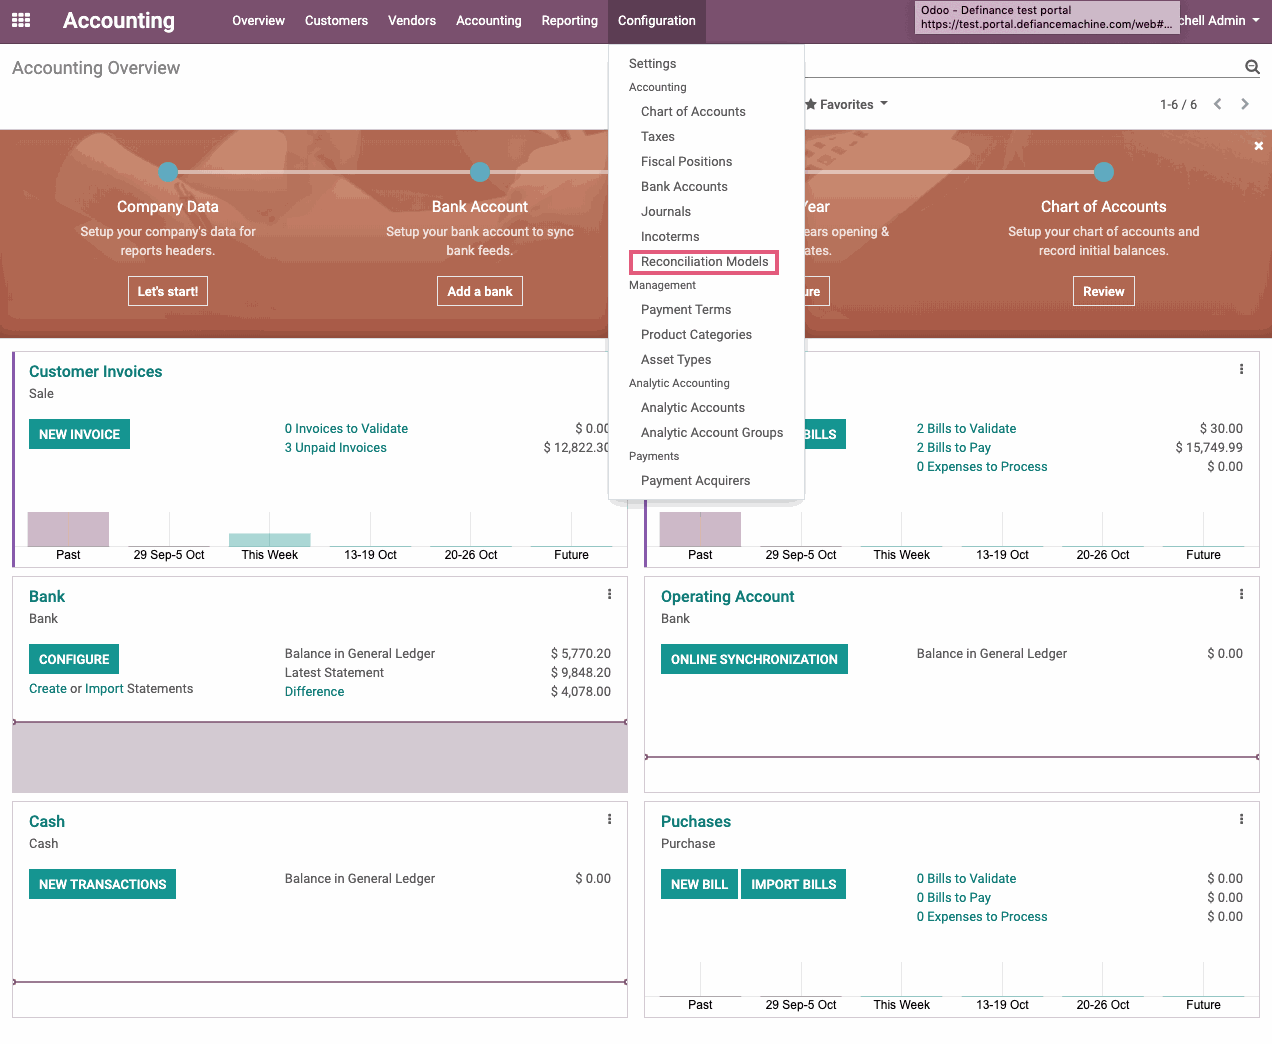This screenshot has width=1272, height=1044.
Task: Open the Customers menu
Action: click(x=336, y=20)
